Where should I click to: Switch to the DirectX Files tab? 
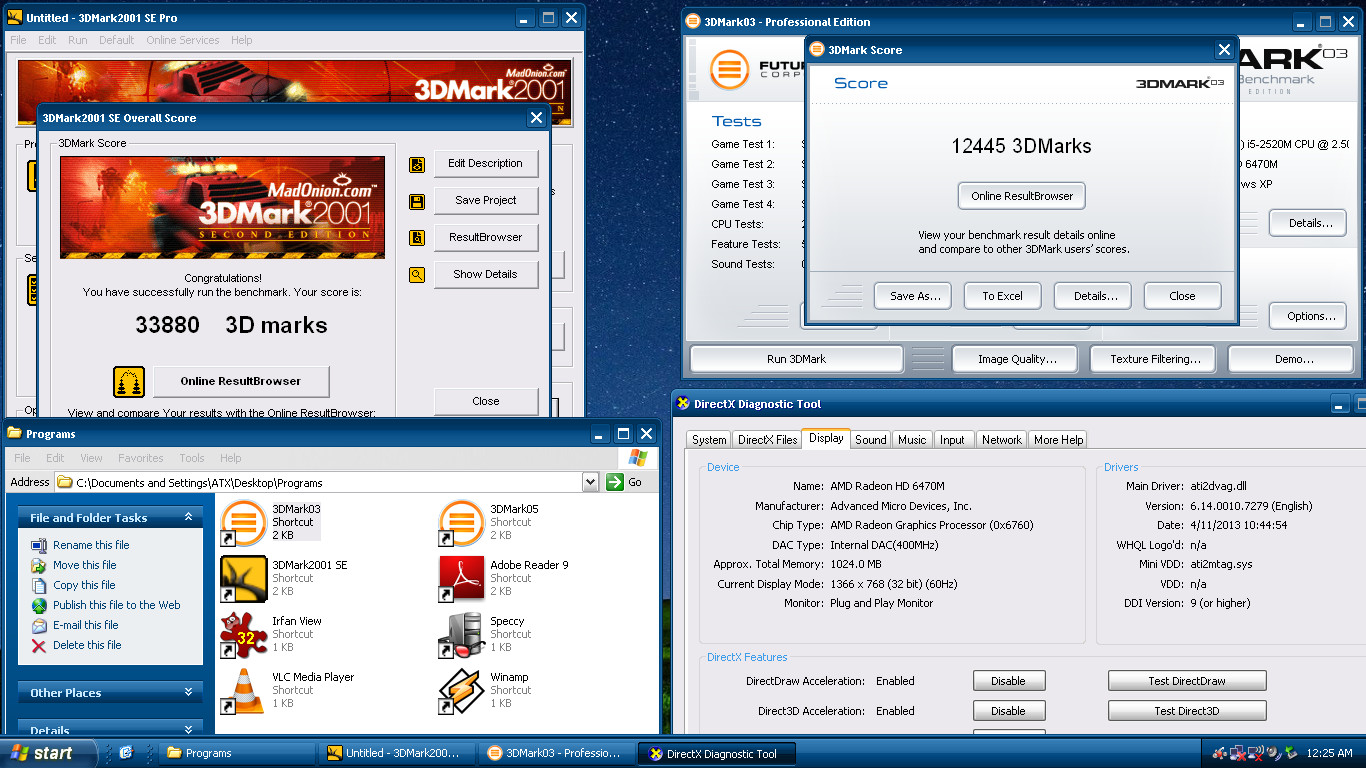pos(768,440)
